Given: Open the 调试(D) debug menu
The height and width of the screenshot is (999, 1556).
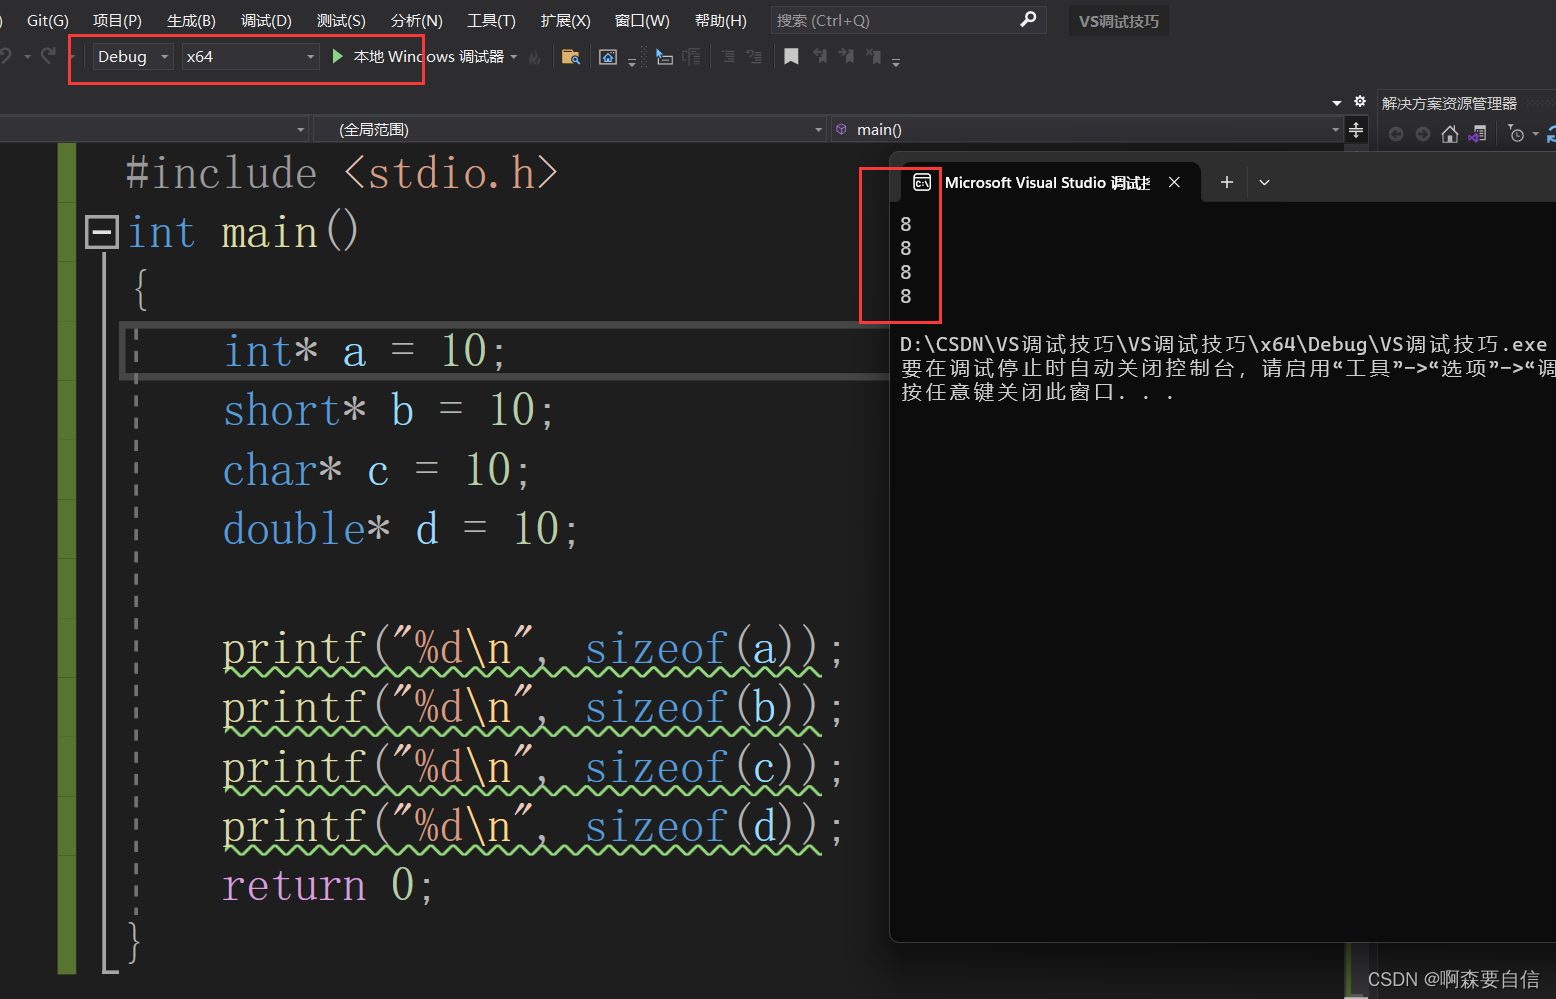Looking at the screenshot, I should point(266,20).
